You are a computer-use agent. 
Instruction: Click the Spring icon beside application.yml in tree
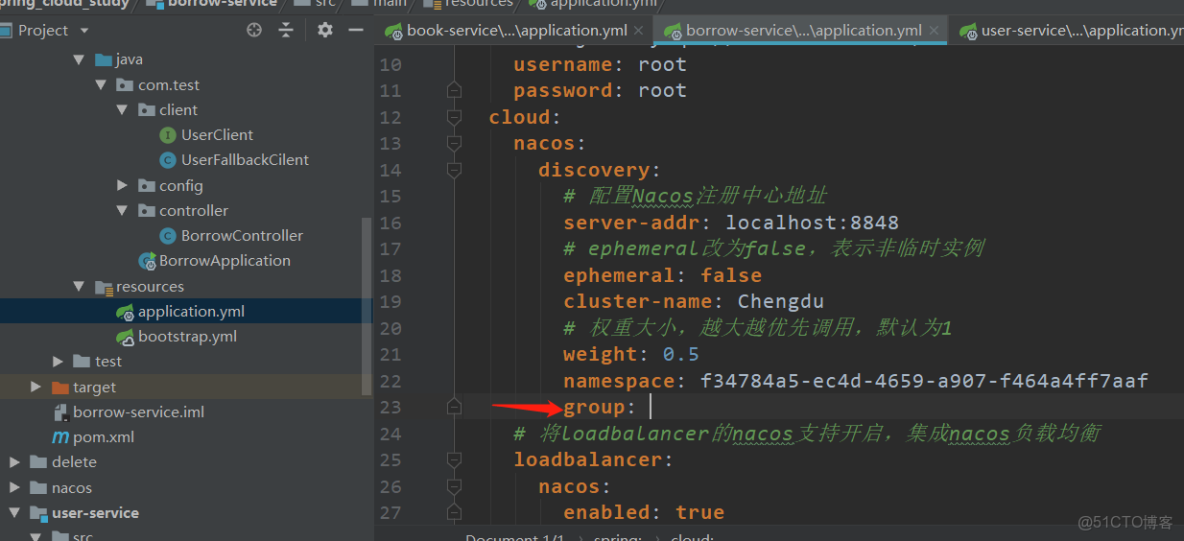125,312
